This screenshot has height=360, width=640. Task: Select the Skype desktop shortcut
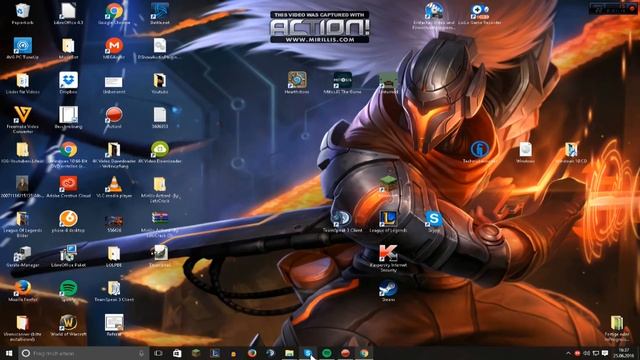pyautogui.click(x=433, y=222)
